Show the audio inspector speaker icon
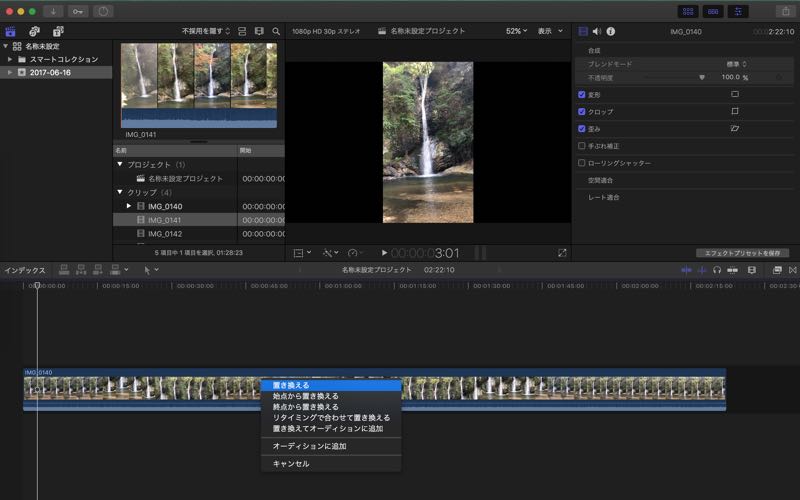This screenshot has width=800, height=500. [597, 31]
